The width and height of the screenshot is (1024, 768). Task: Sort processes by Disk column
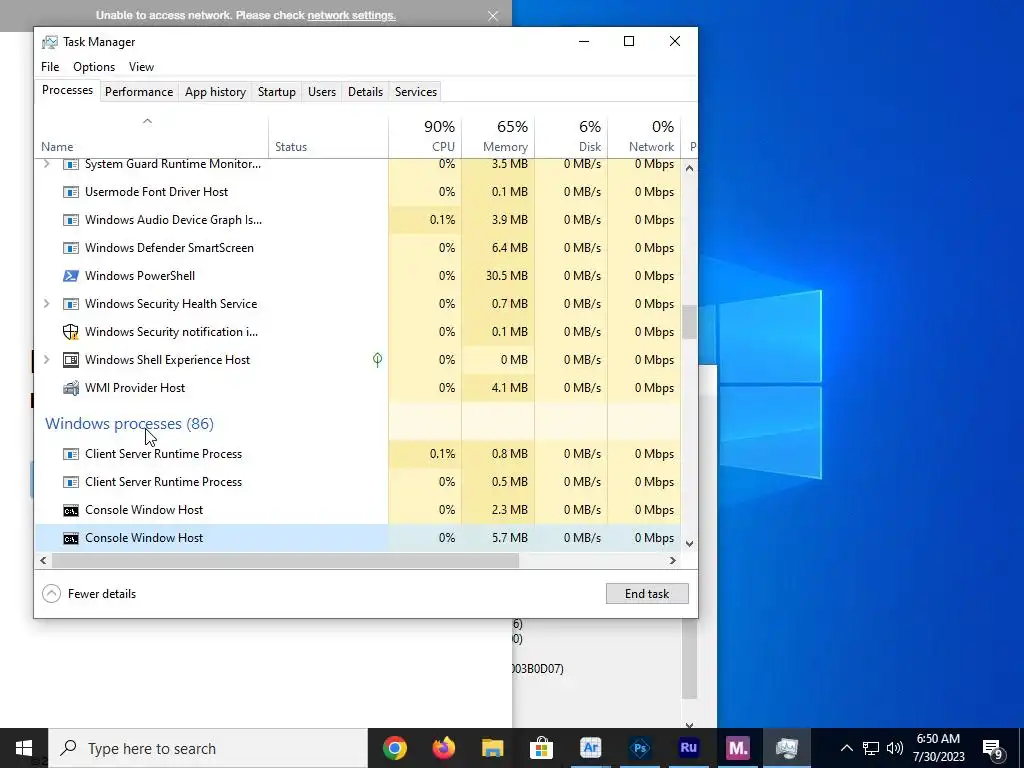[x=571, y=136]
